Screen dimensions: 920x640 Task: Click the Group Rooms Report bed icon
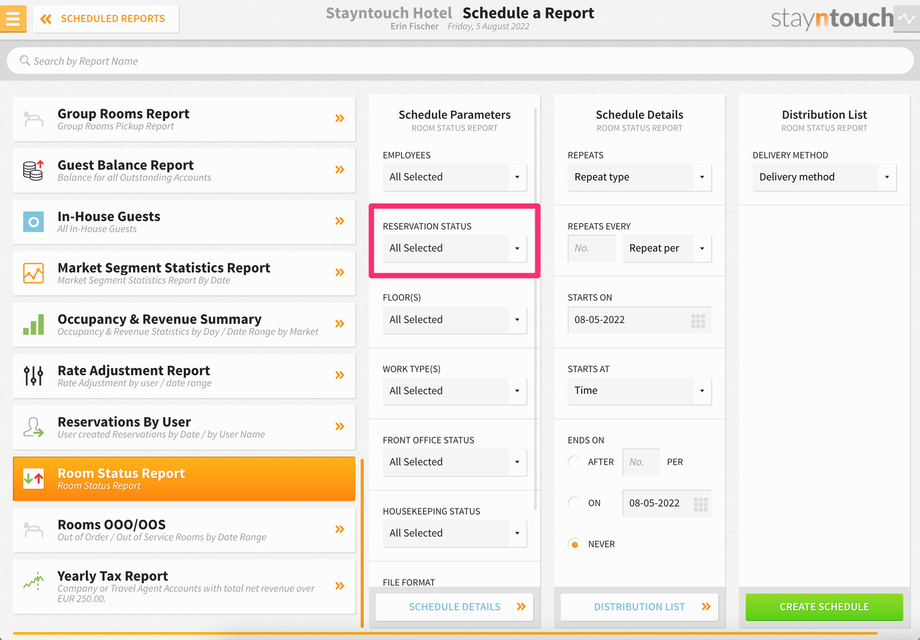tap(33, 119)
